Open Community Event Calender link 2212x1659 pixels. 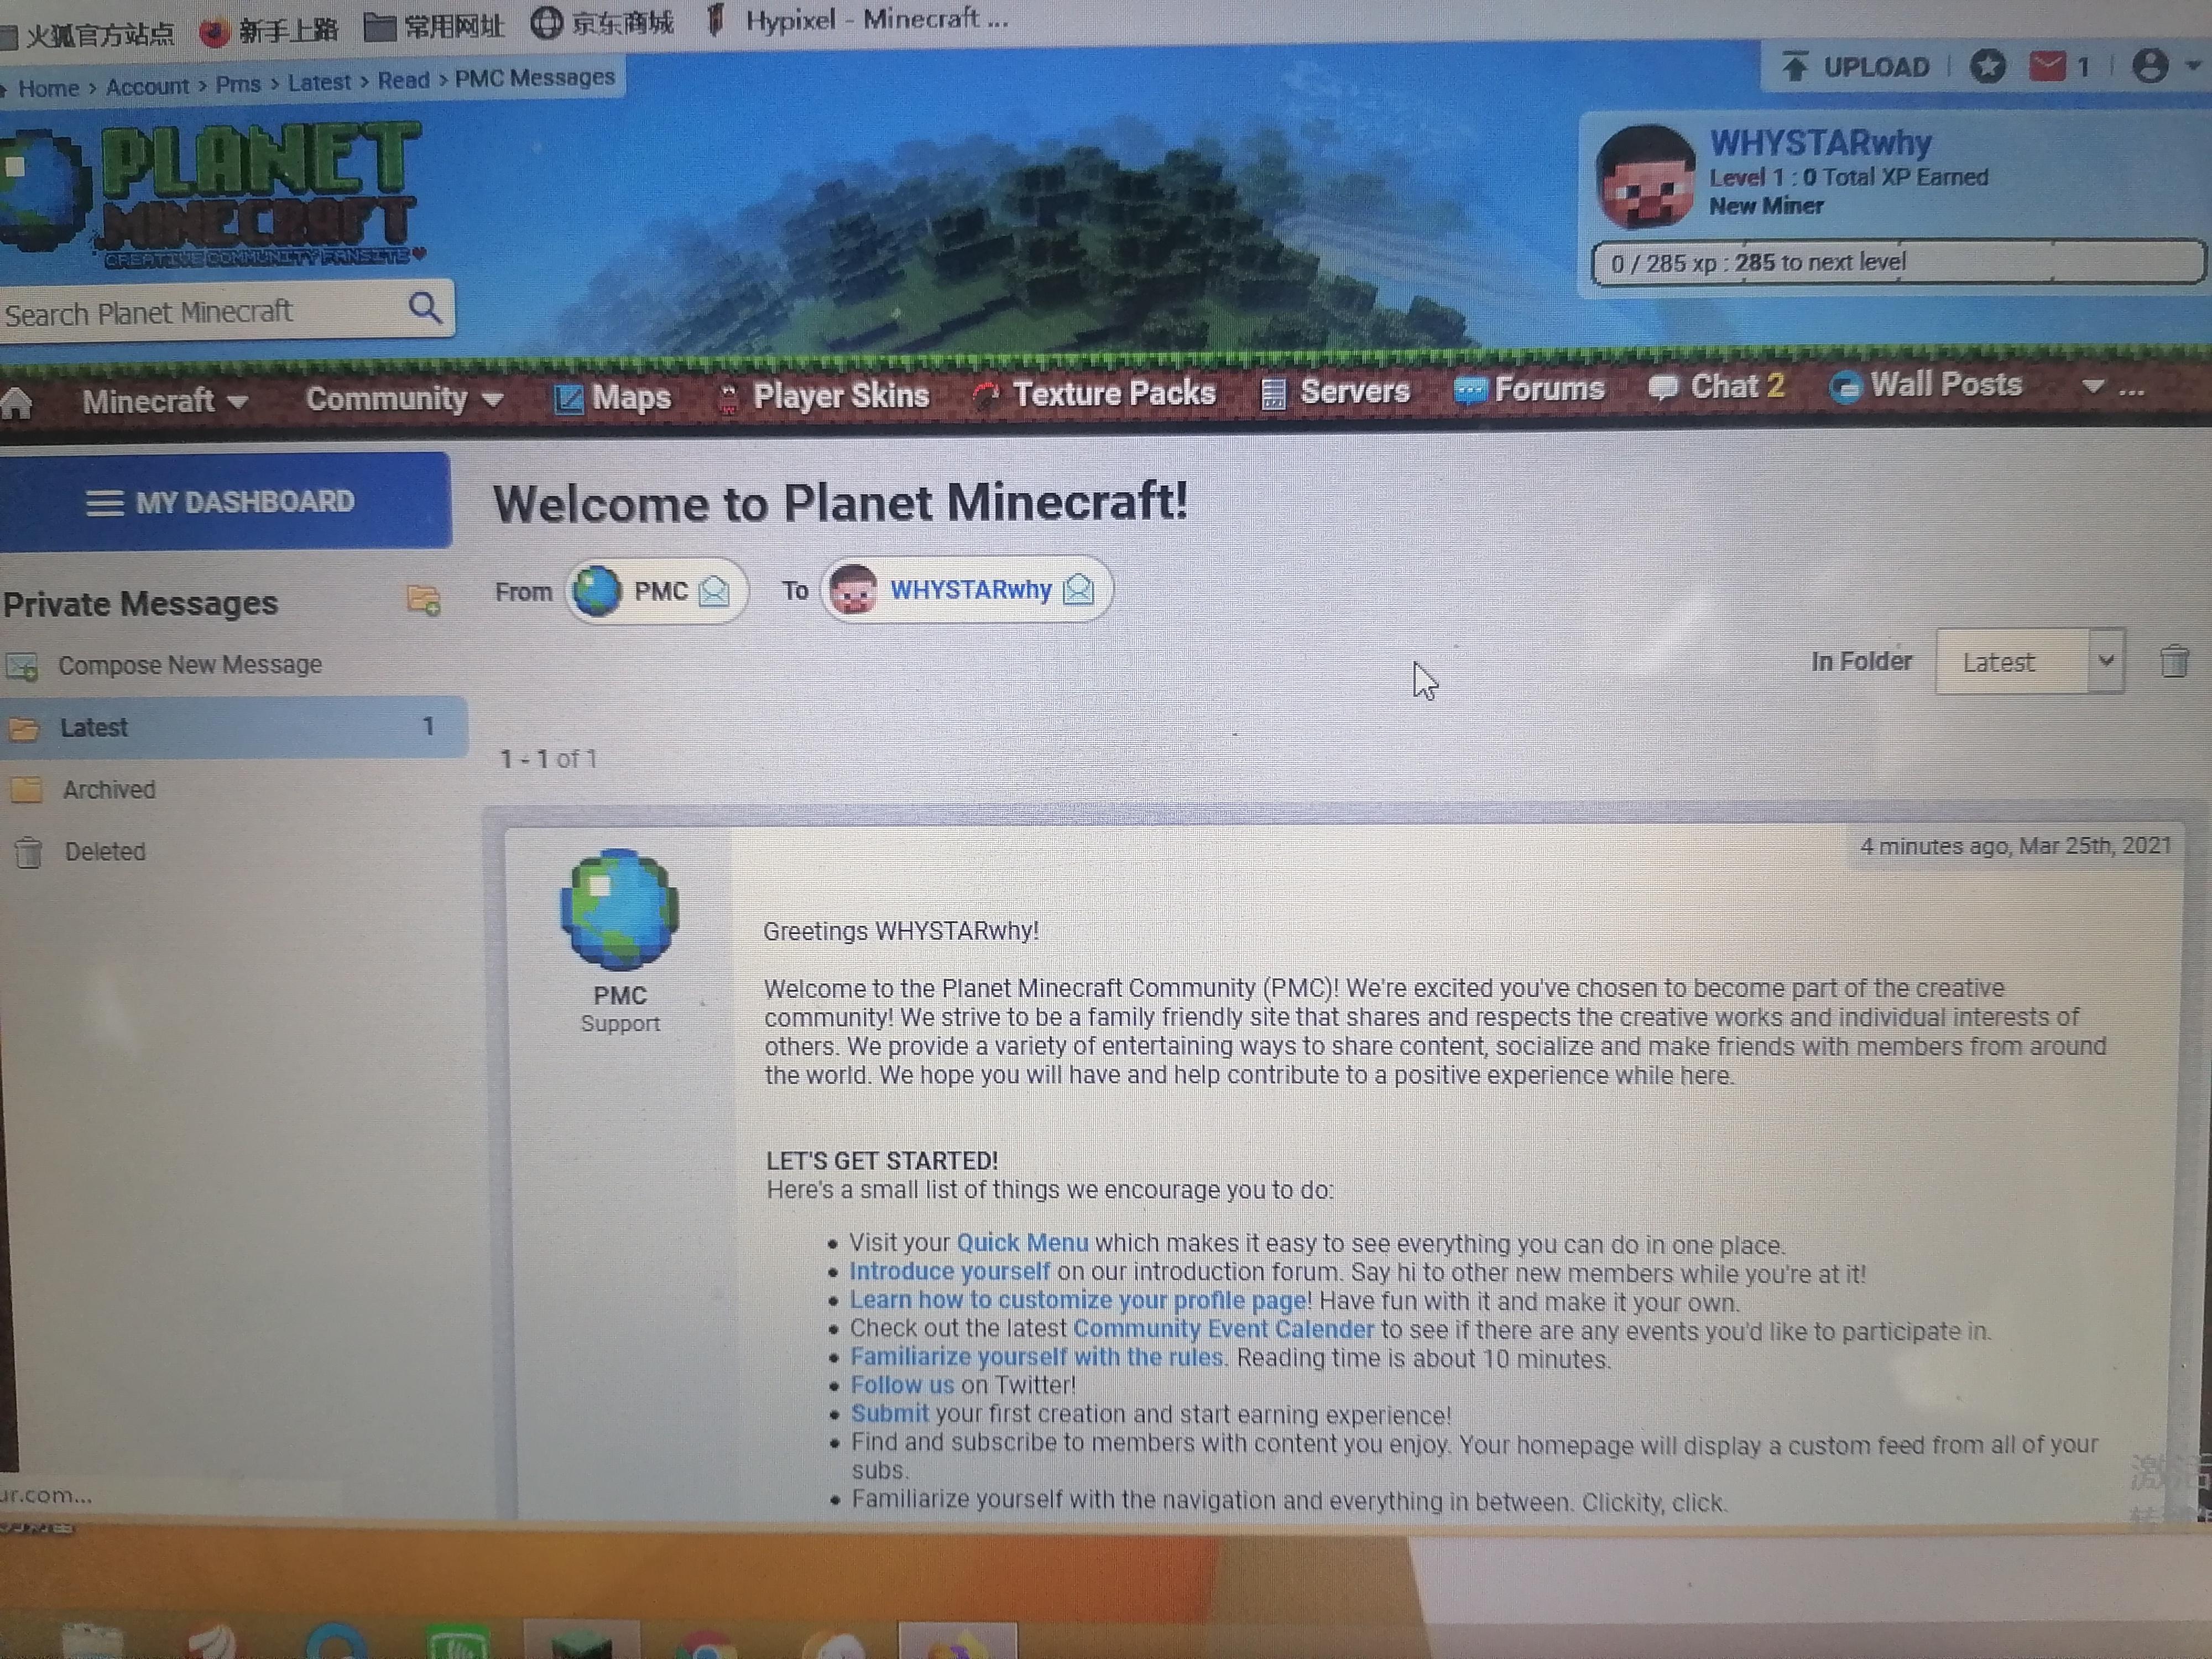click(x=1223, y=1328)
